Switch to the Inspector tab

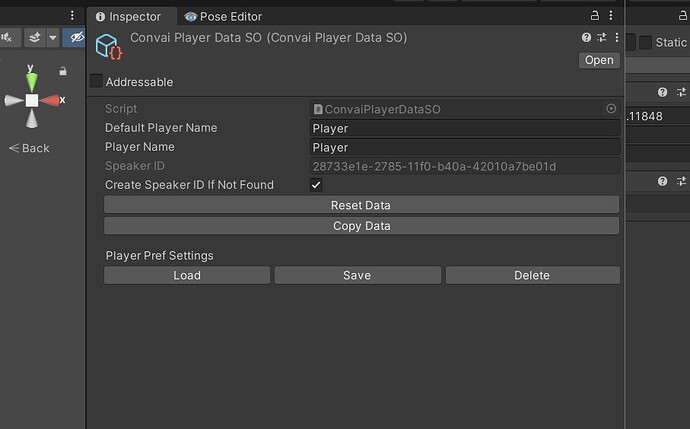point(128,17)
